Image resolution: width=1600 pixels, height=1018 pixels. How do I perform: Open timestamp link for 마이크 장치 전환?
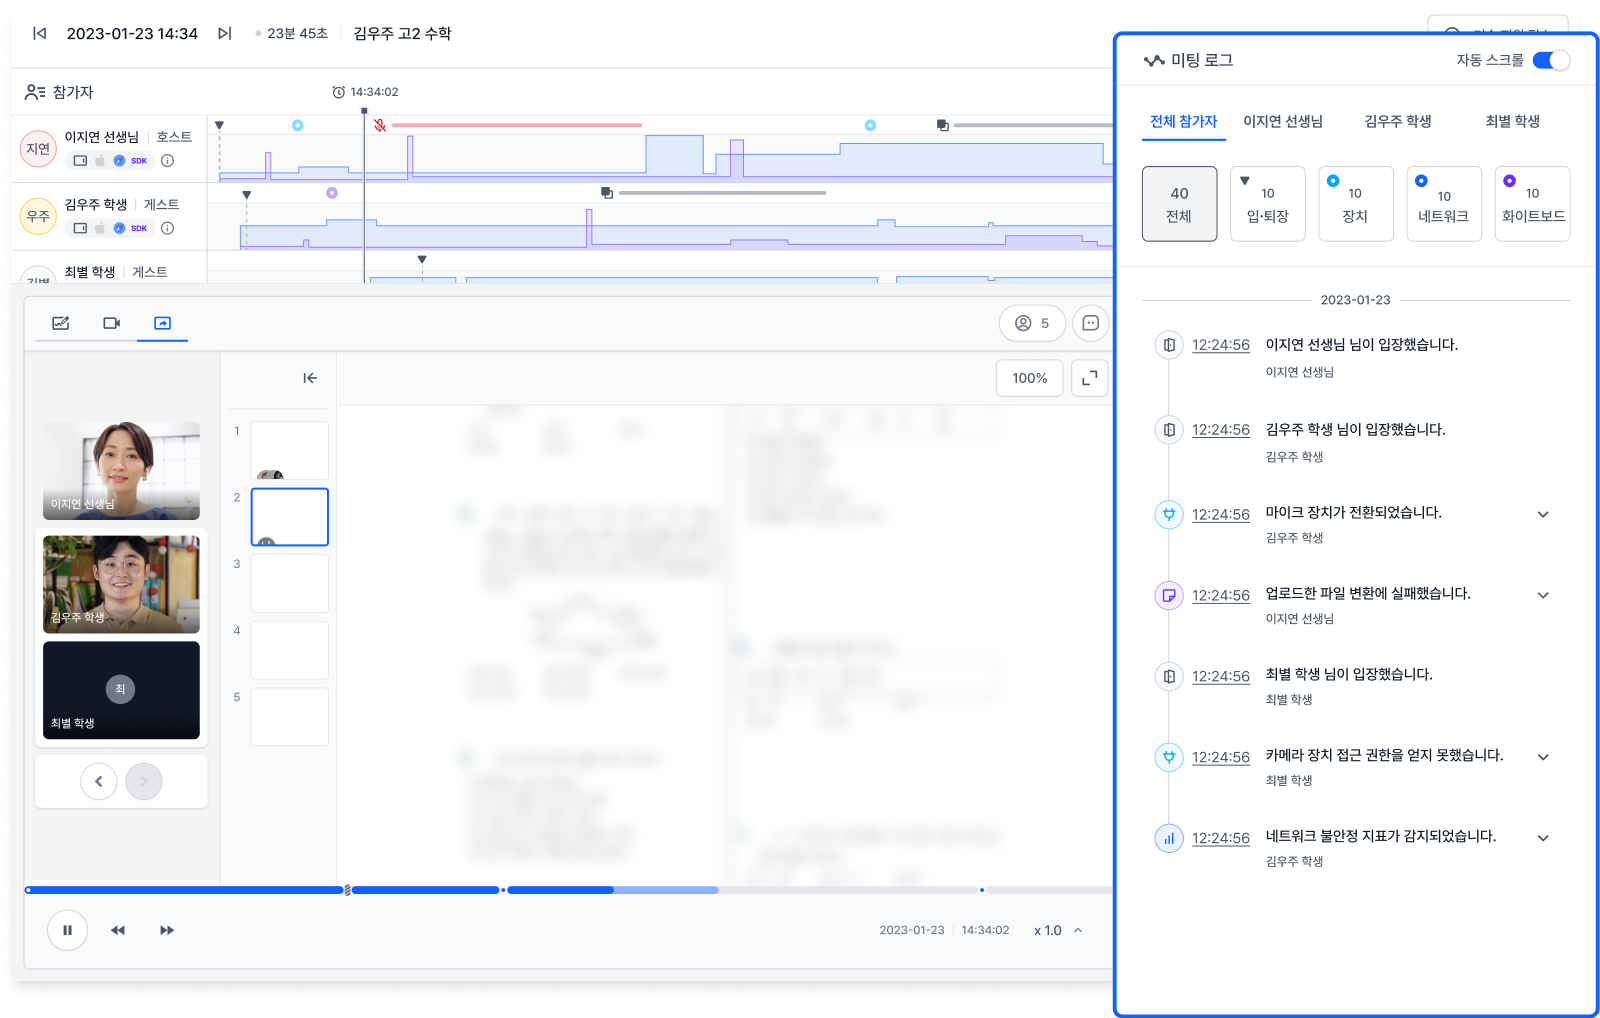click(x=1220, y=514)
